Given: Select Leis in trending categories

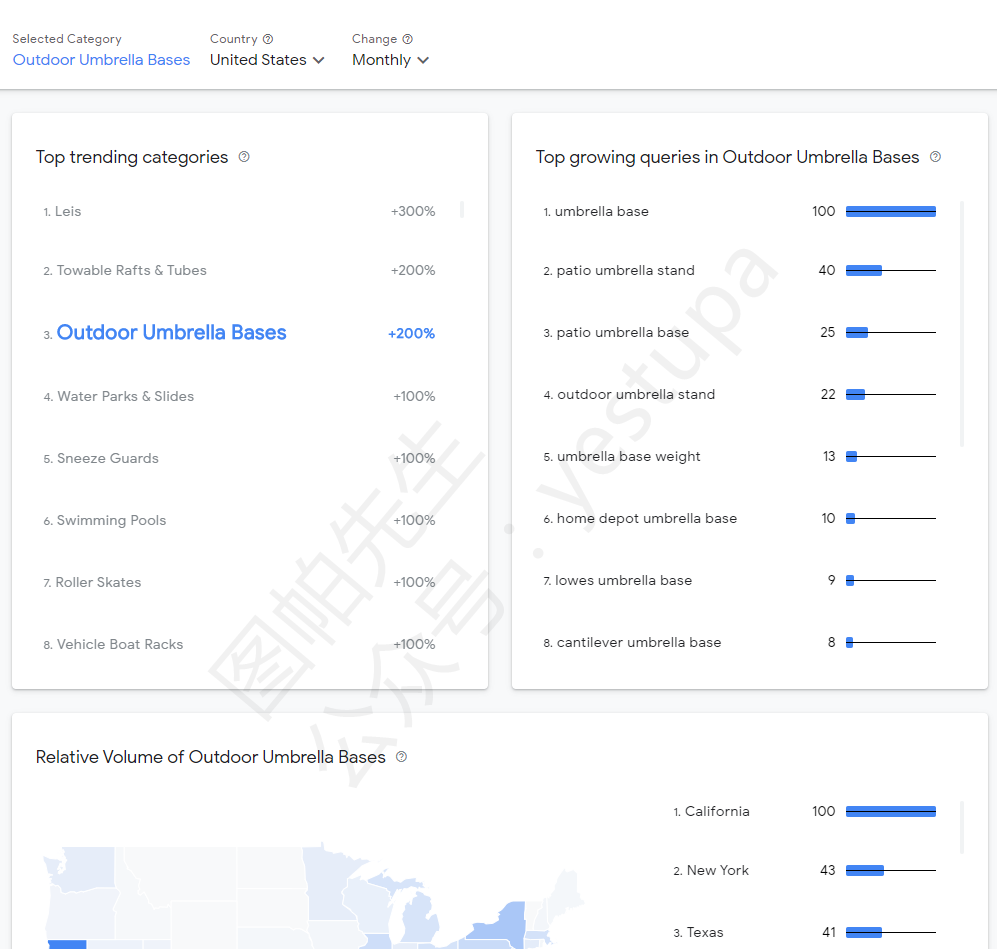Looking at the screenshot, I should 68,212.
